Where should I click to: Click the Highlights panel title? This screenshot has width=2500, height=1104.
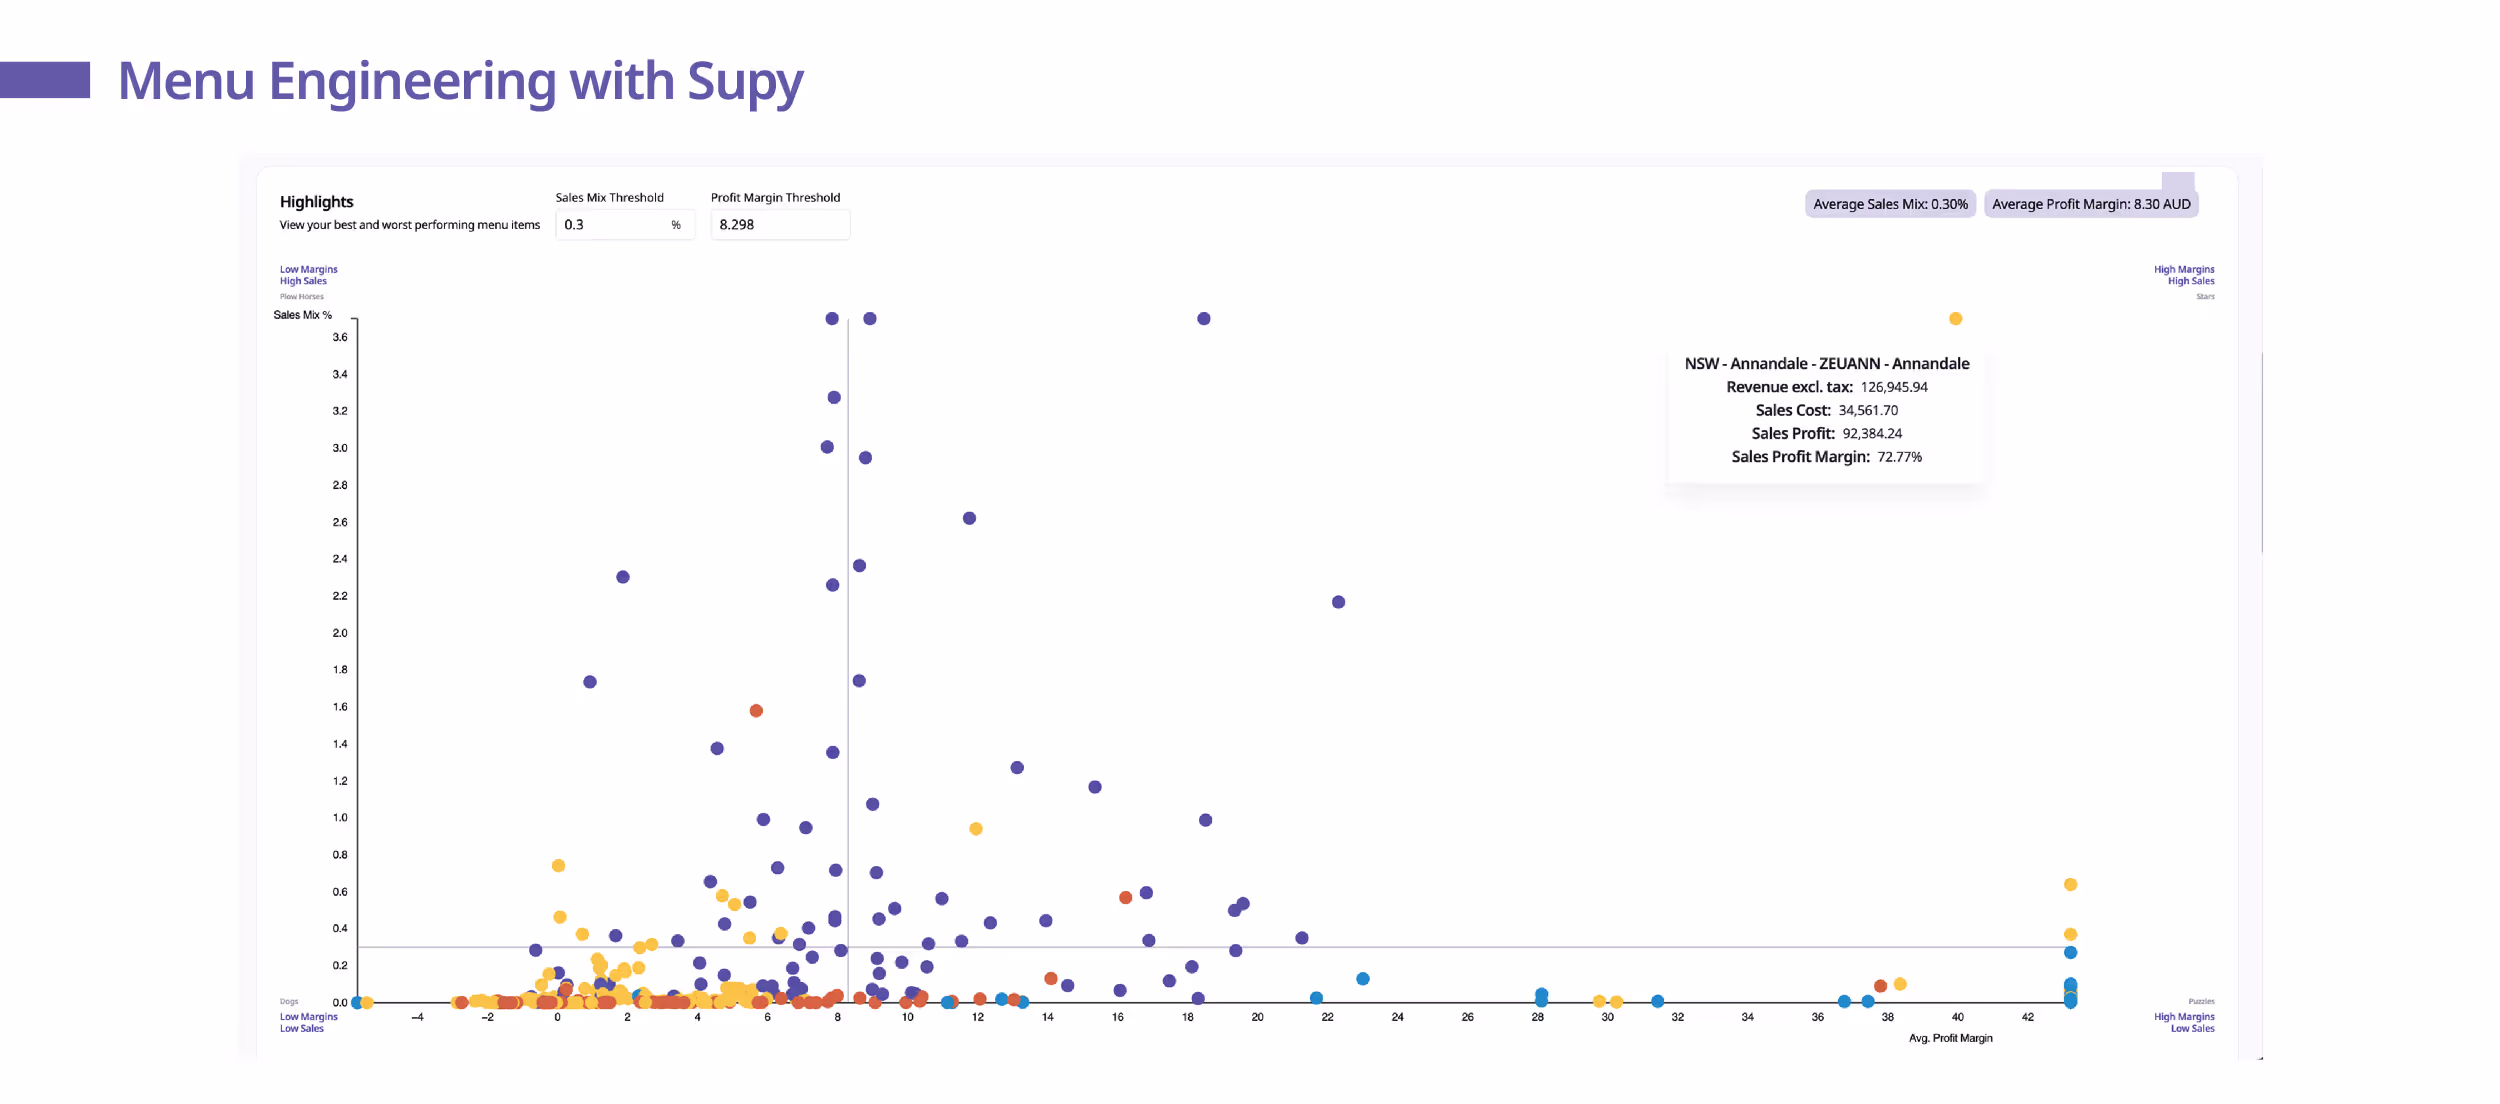coord(315,201)
